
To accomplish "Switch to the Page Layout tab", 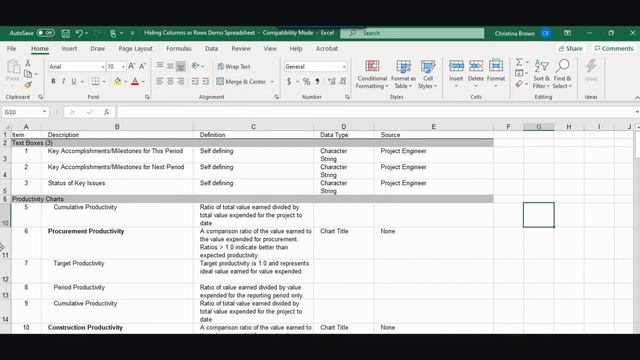I will [135, 49].
